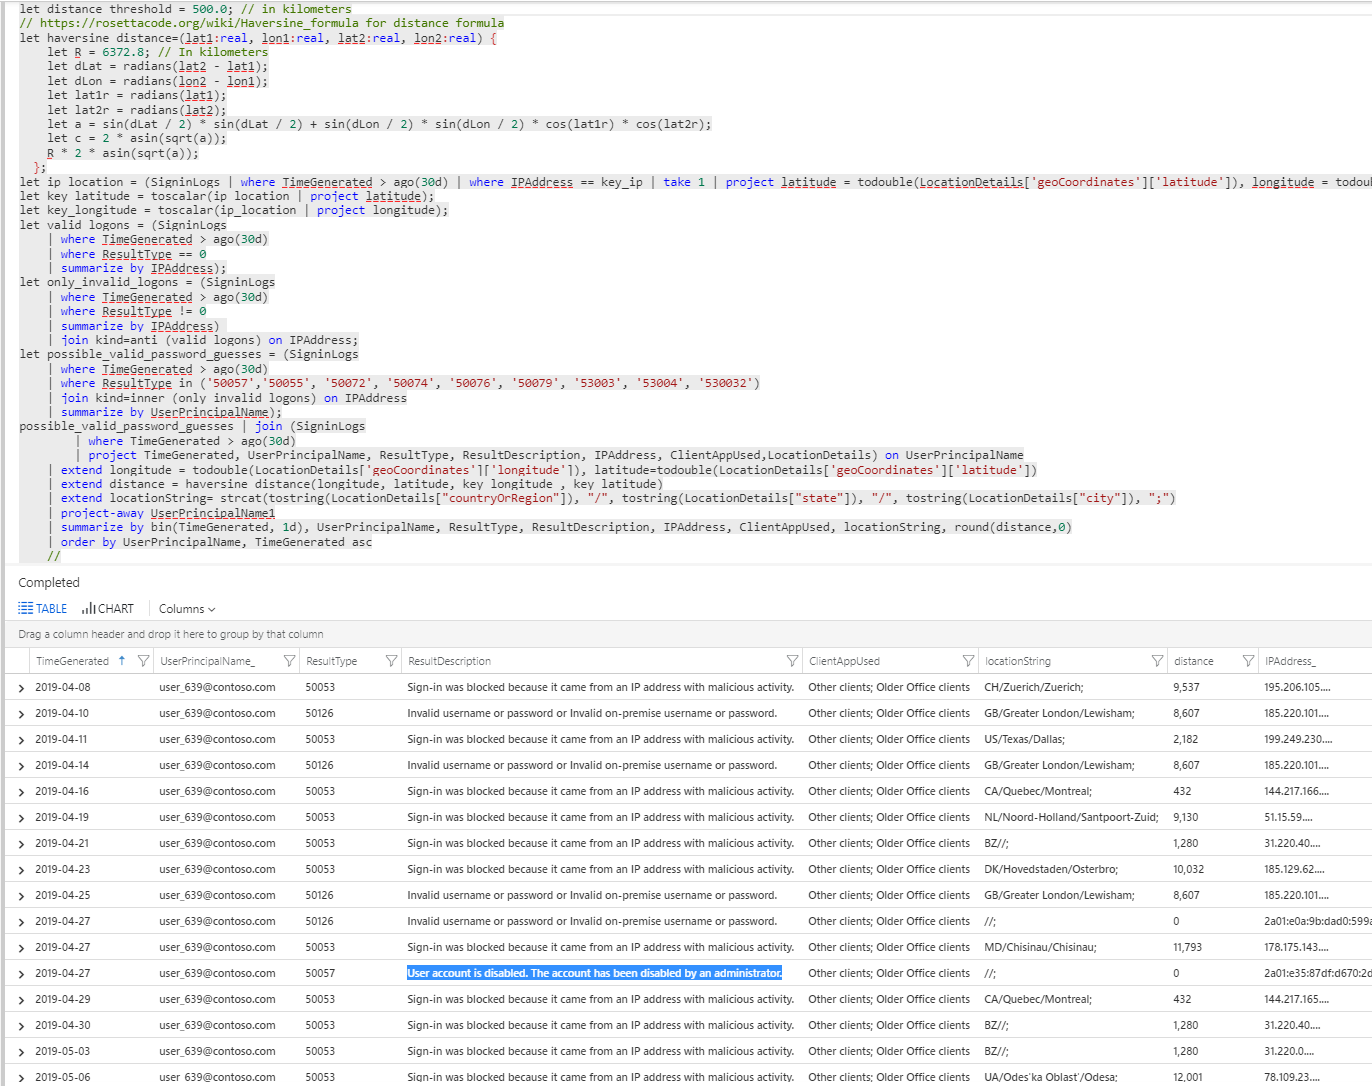The width and height of the screenshot is (1372, 1086).
Task: Expand the 2019-04-10 result row
Action: (21, 714)
